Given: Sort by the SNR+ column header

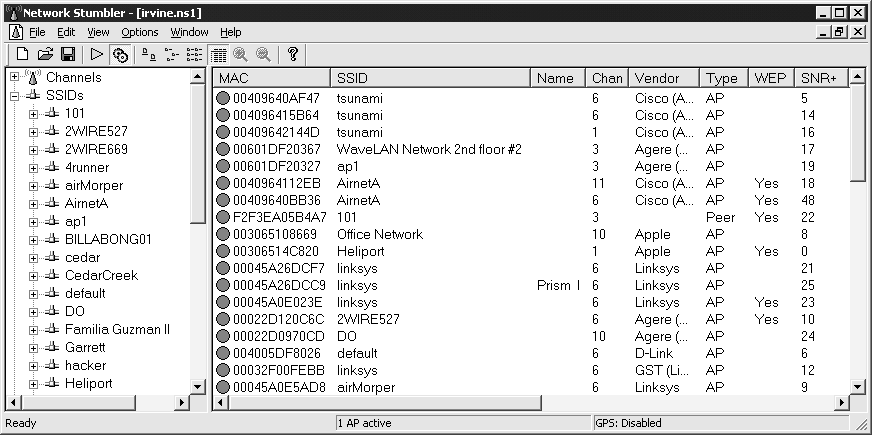Looking at the screenshot, I should coord(821,78).
